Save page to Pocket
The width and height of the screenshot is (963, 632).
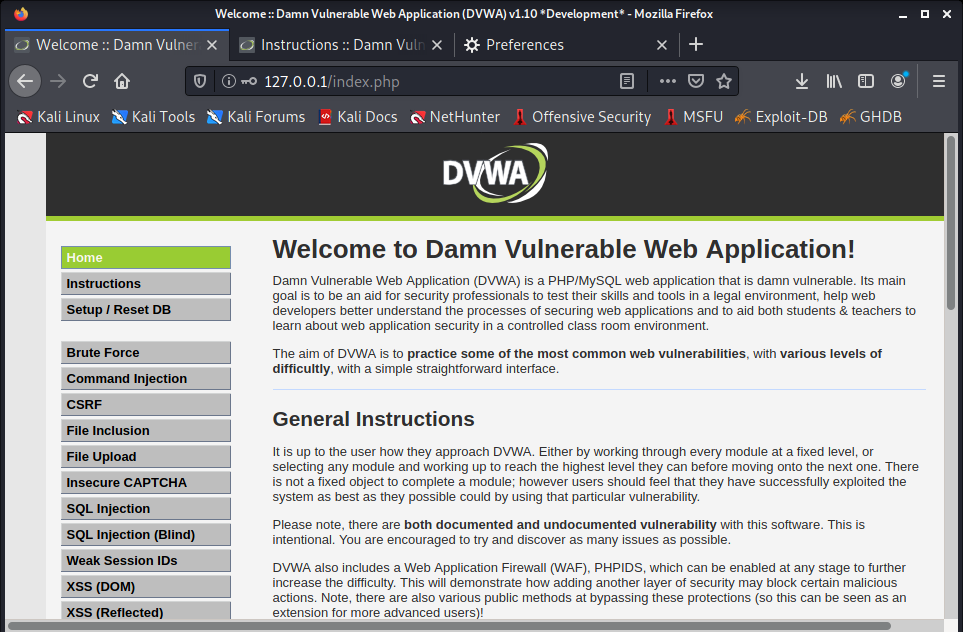click(x=696, y=81)
